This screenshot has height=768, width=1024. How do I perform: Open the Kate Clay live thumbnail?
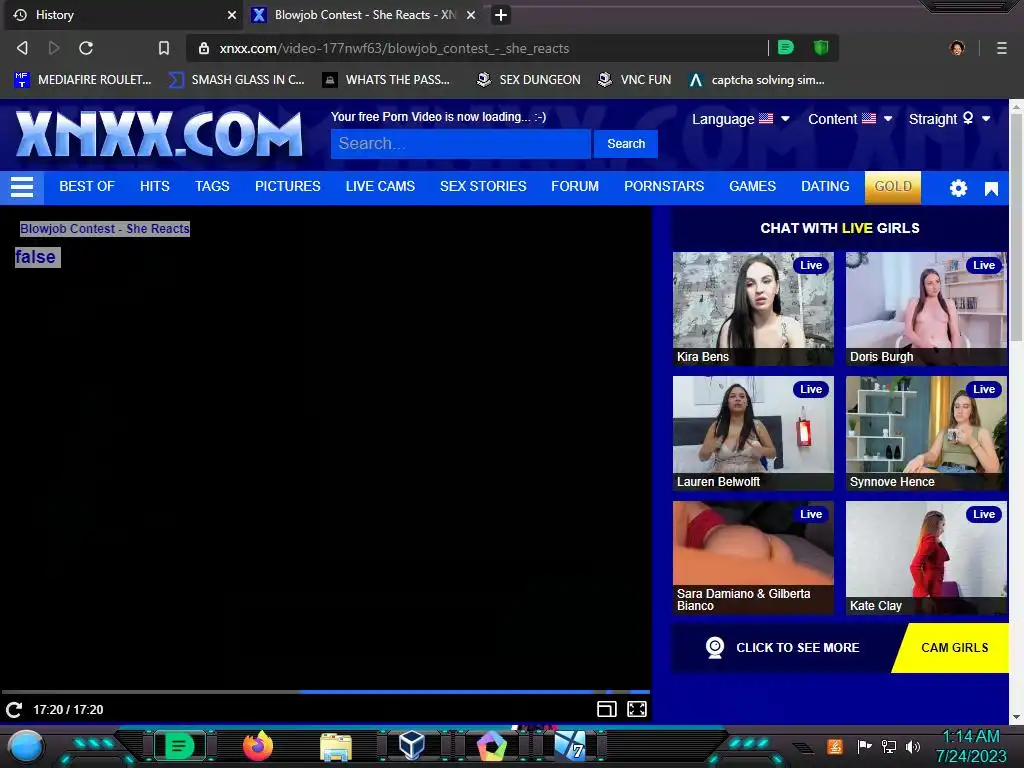[926, 558]
